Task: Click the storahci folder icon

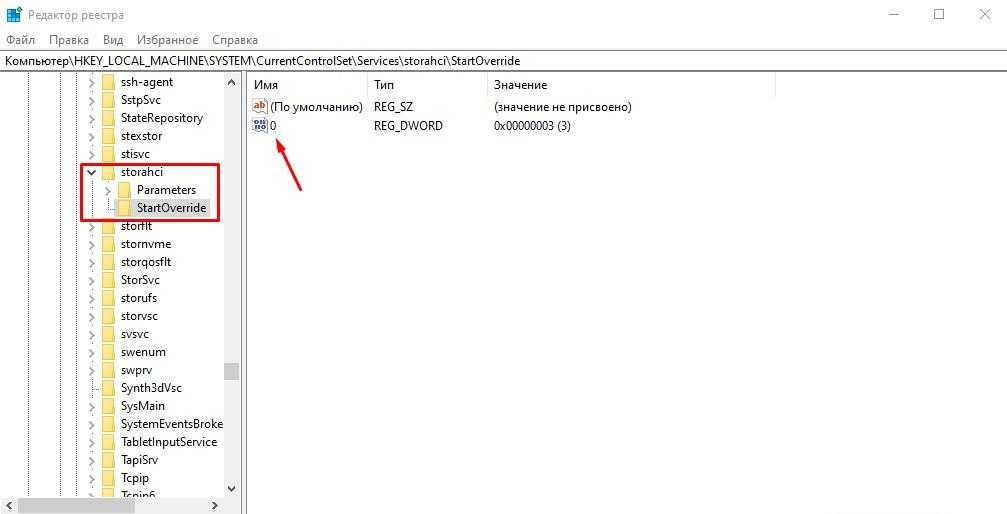Action: 109,172
